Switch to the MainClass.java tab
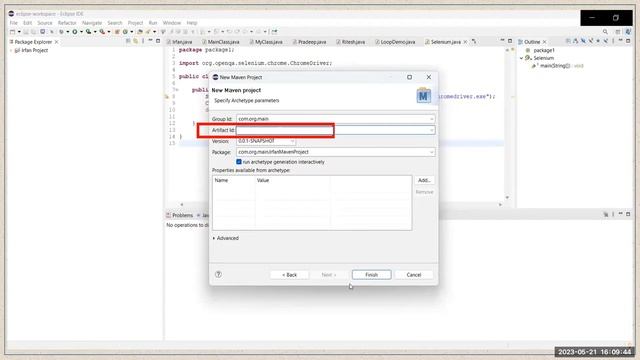Viewport: 640px width, 360px height. 223,42
